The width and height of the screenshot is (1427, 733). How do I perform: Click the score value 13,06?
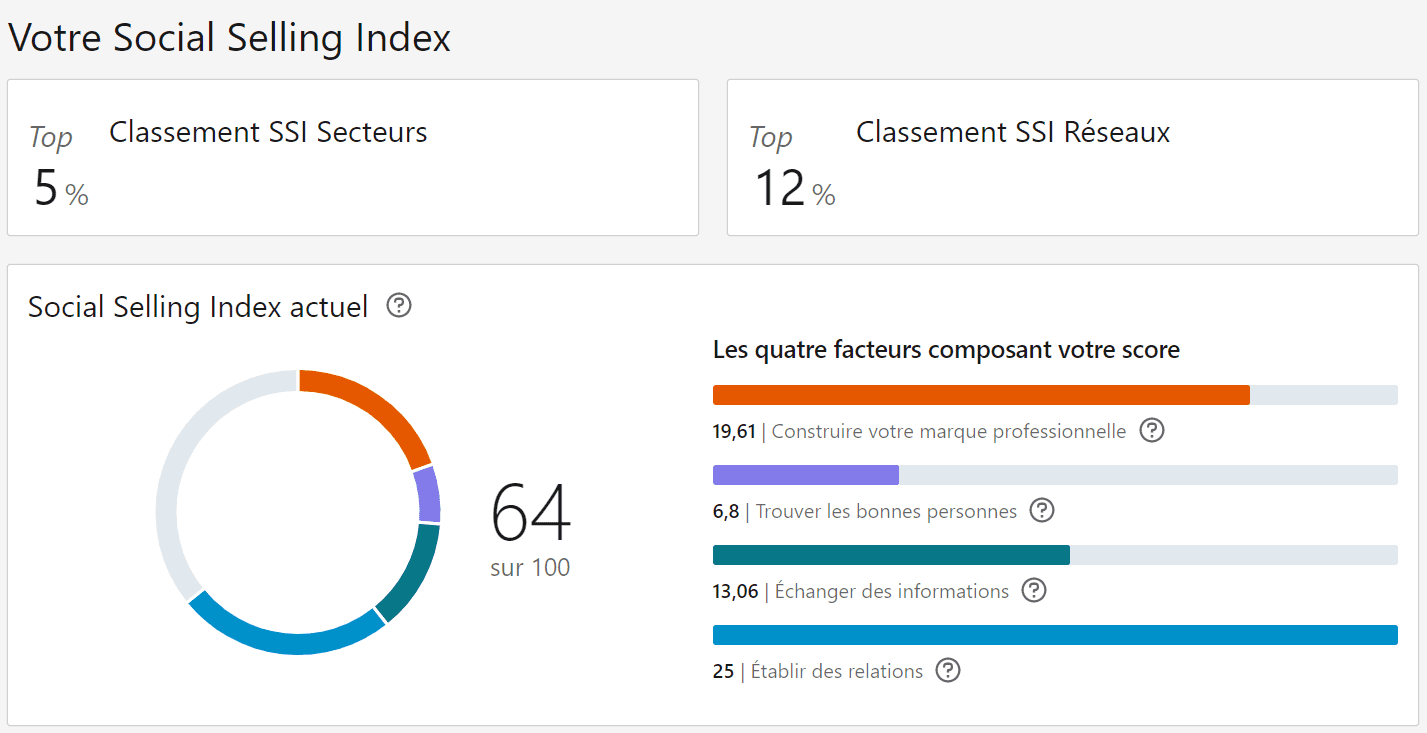tap(736, 592)
